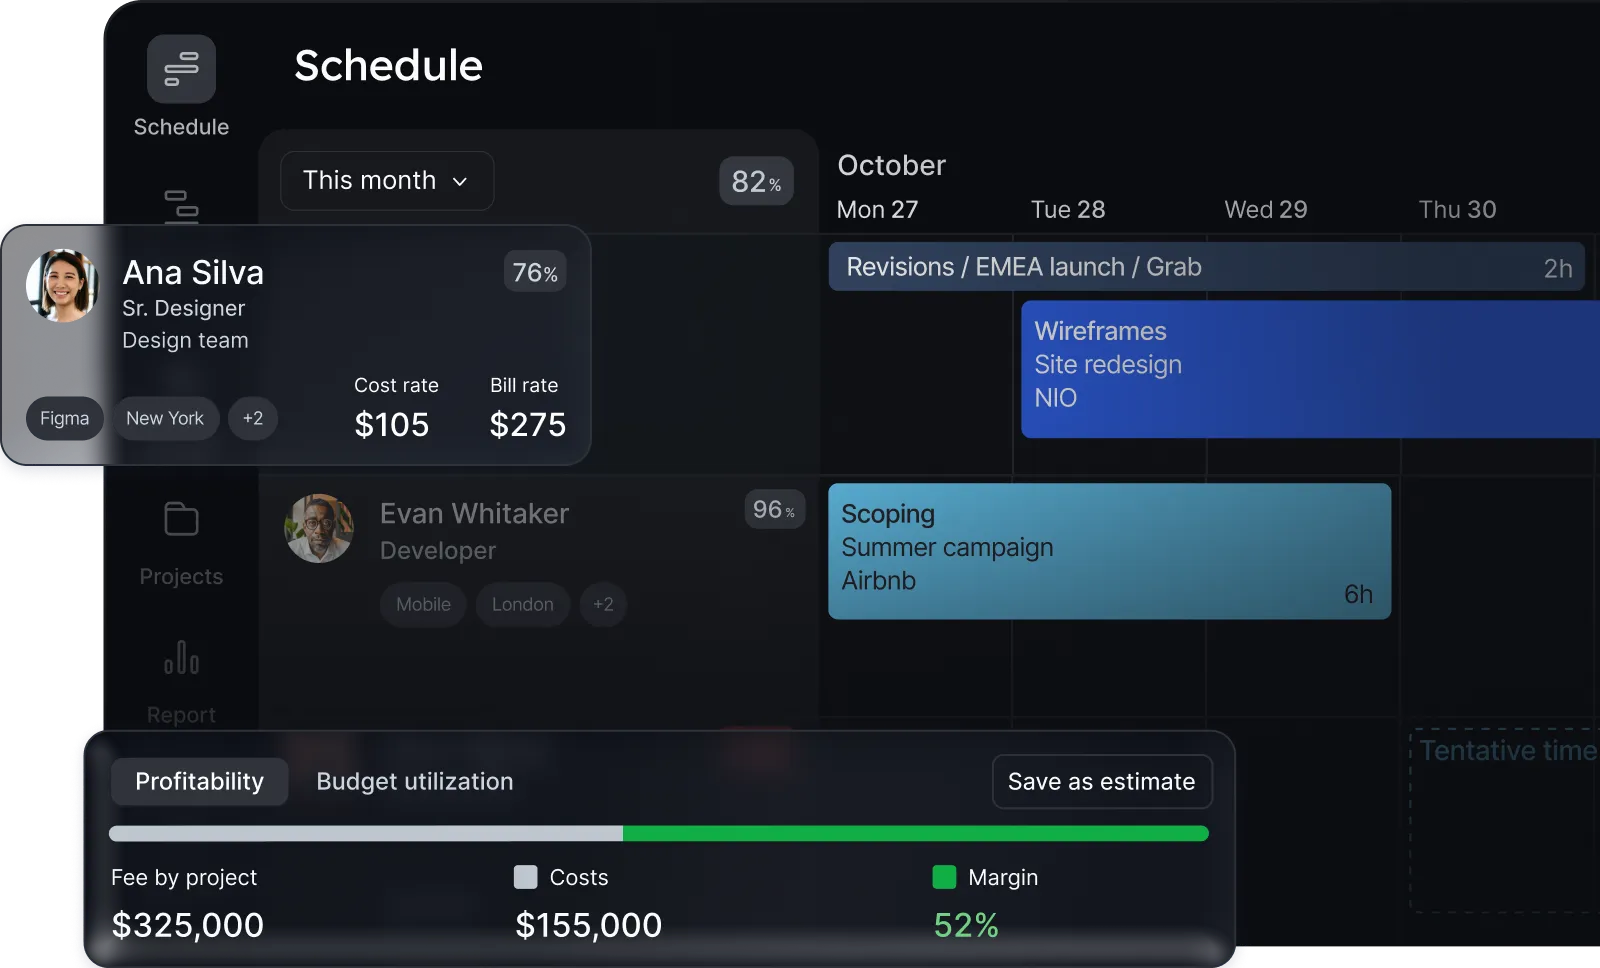
Task: Switch to the Profitability tab
Action: pyautogui.click(x=200, y=782)
